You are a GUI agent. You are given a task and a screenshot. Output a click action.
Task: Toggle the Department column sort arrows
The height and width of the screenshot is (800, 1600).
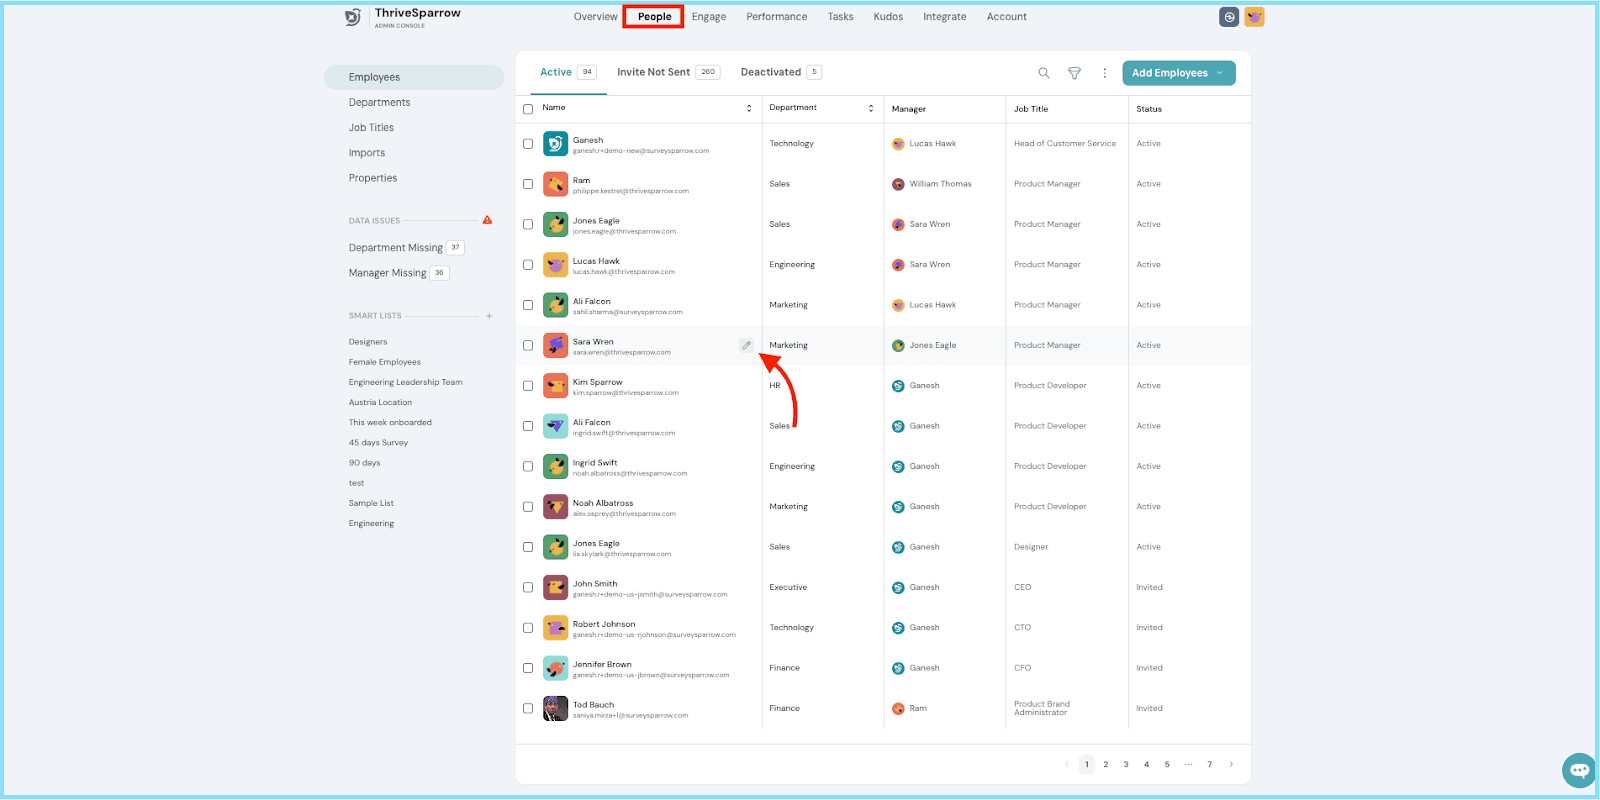click(871, 108)
